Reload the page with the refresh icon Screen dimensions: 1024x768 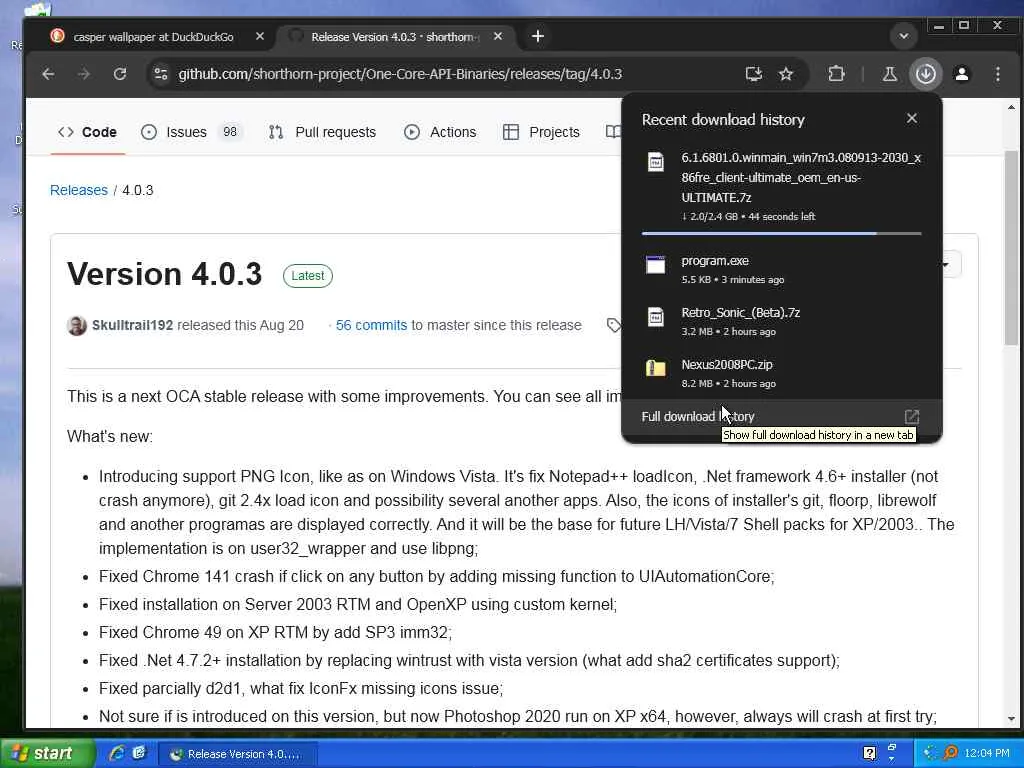pyautogui.click(x=120, y=74)
